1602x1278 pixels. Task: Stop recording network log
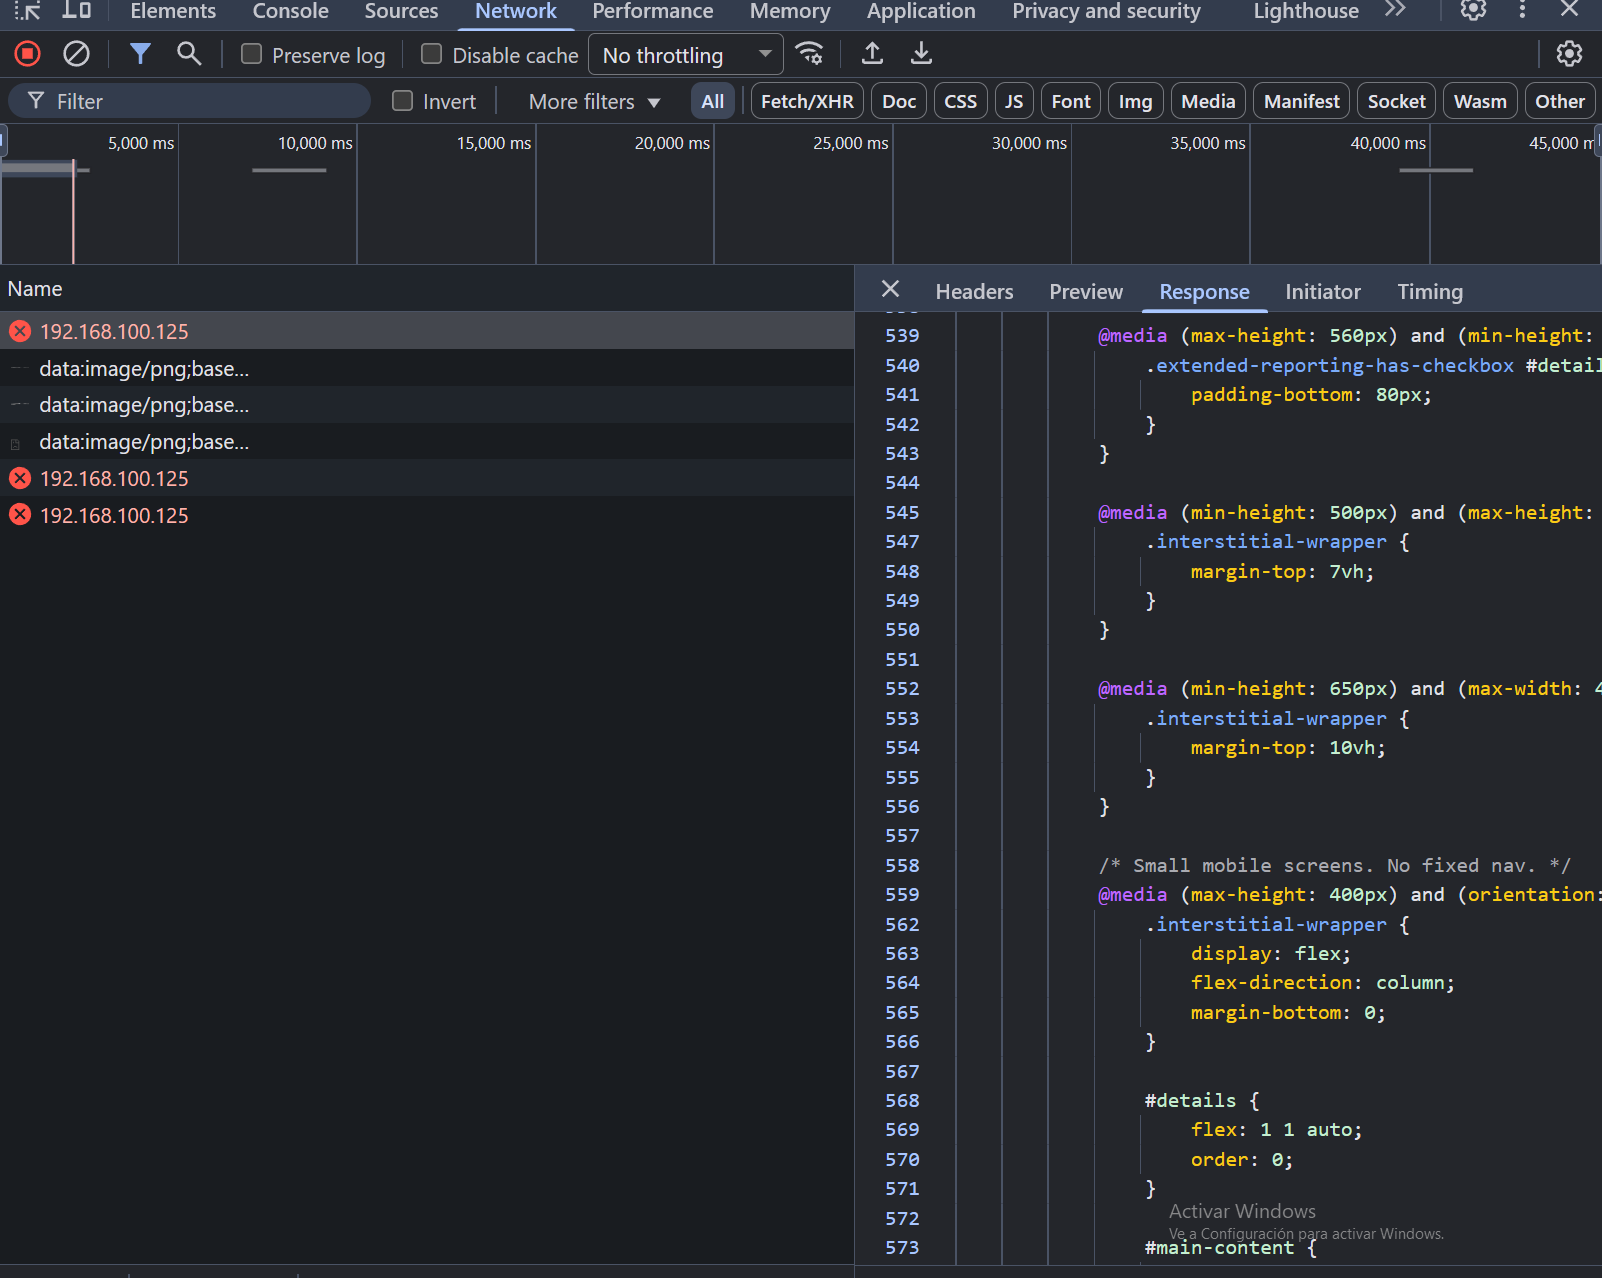[28, 54]
